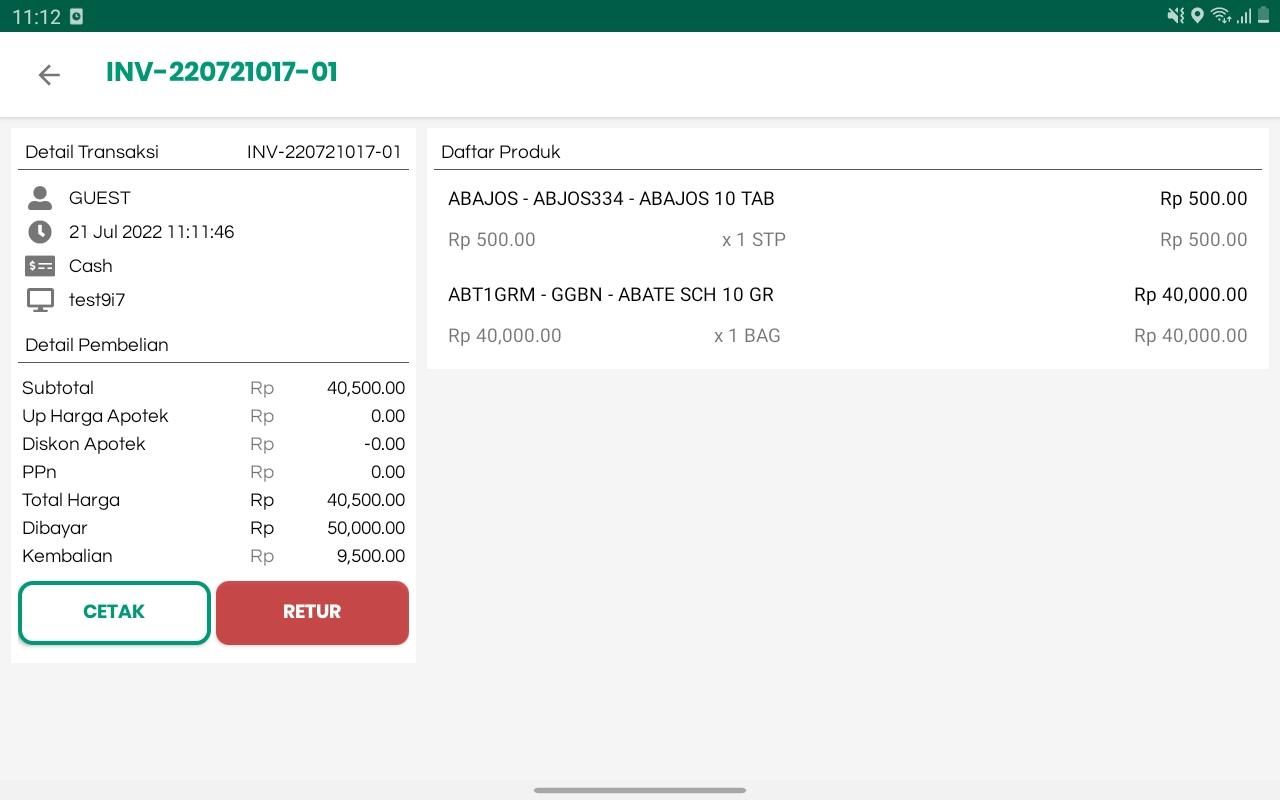Image resolution: width=1280 pixels, height=800 pixels.
Task: Tap the monitor icon next to test9i7
Action: point(40,300)
